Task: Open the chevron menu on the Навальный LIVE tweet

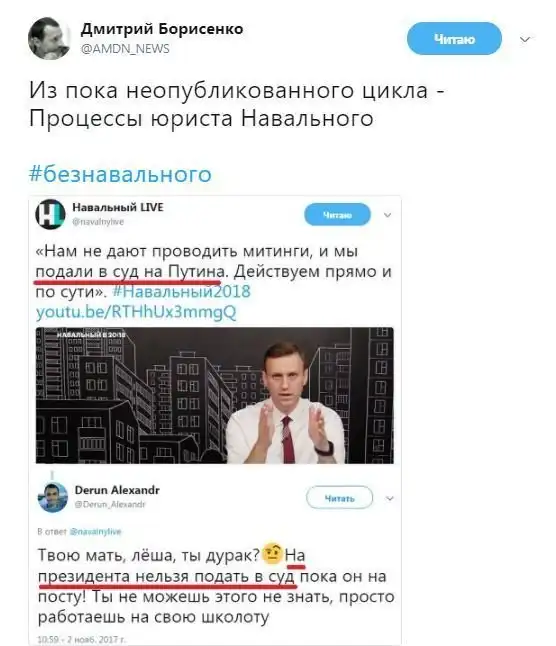Action: point(388,215)
